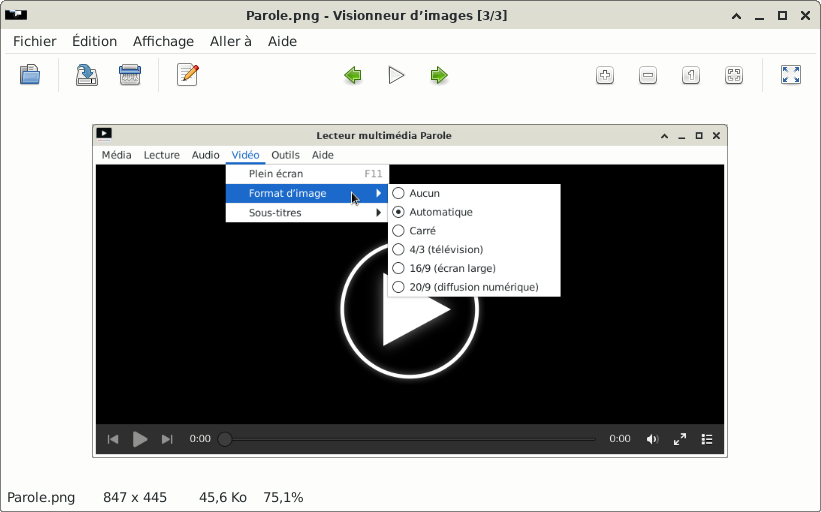821x512 pixels.
Task: Select 20/9 (diffusion numérique) radio option
Action: (398, 287)
